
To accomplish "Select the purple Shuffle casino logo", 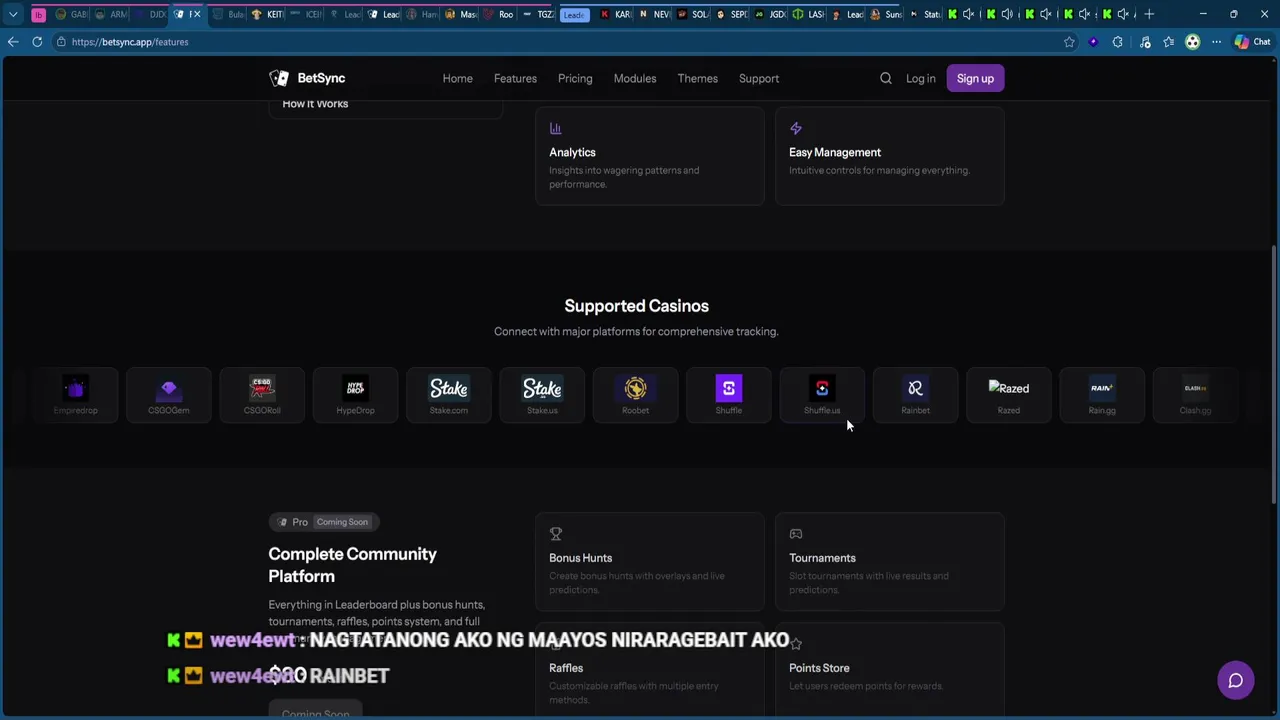I will click(x=729, y=388).
